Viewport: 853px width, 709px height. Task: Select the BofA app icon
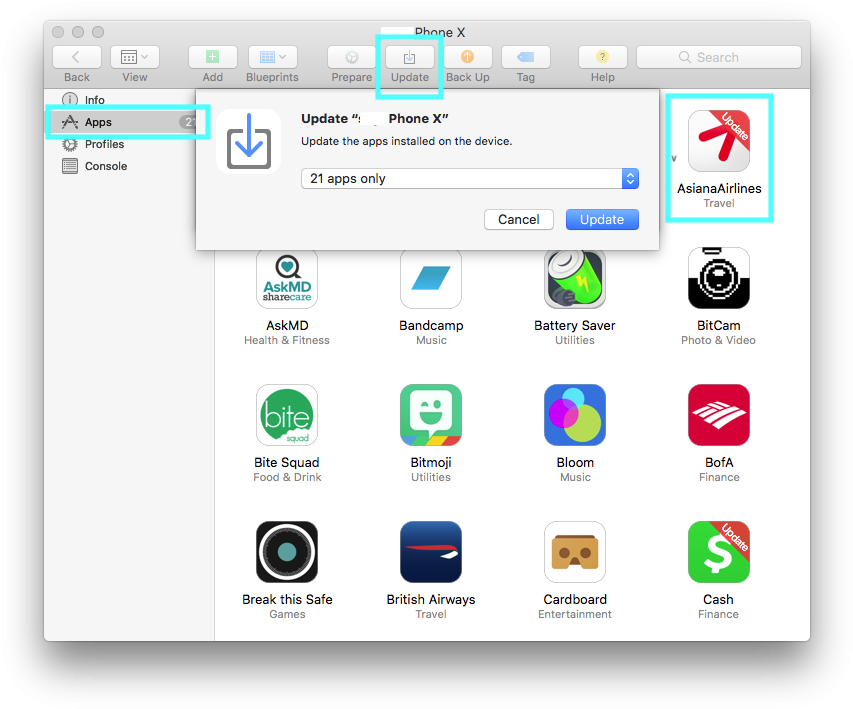(x=719, y=415)
